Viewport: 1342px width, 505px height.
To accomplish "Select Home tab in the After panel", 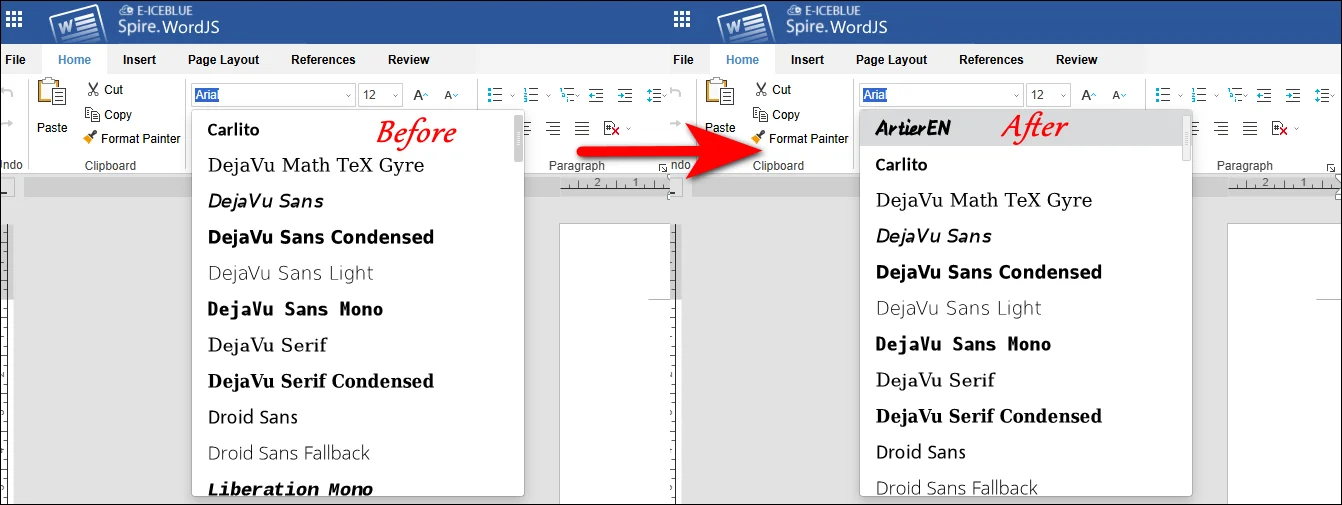I will 742,60.
